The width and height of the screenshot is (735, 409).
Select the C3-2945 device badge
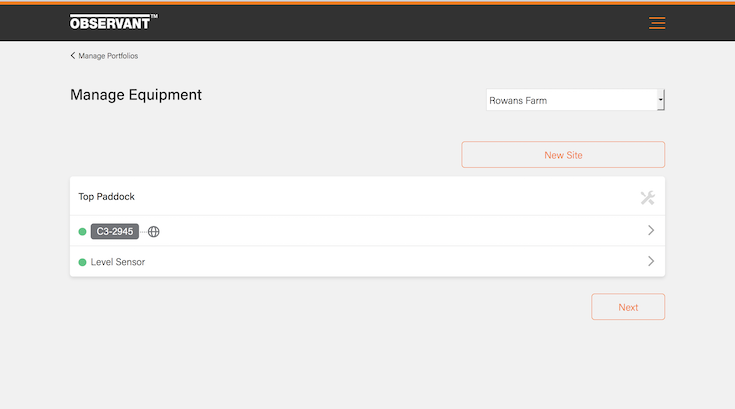[x=114, y=232]
